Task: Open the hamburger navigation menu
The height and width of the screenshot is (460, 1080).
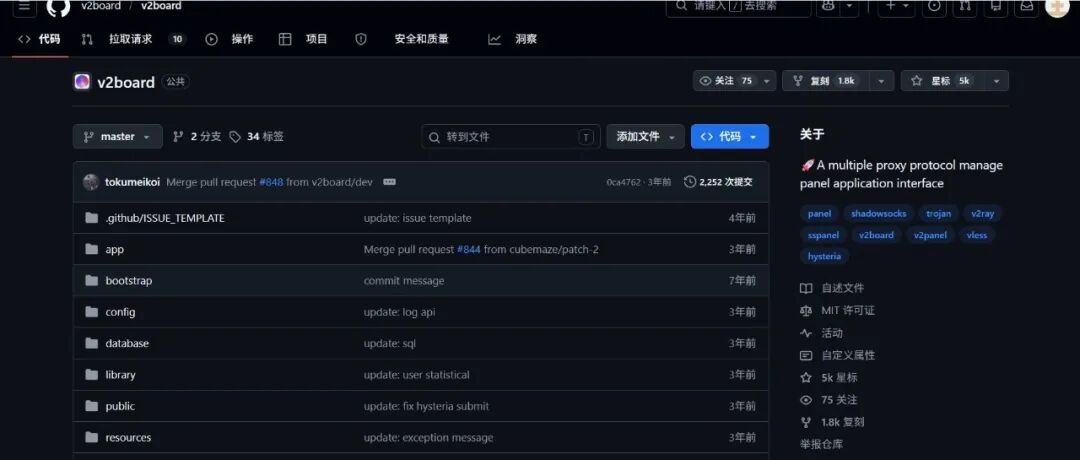Action: 24,6
